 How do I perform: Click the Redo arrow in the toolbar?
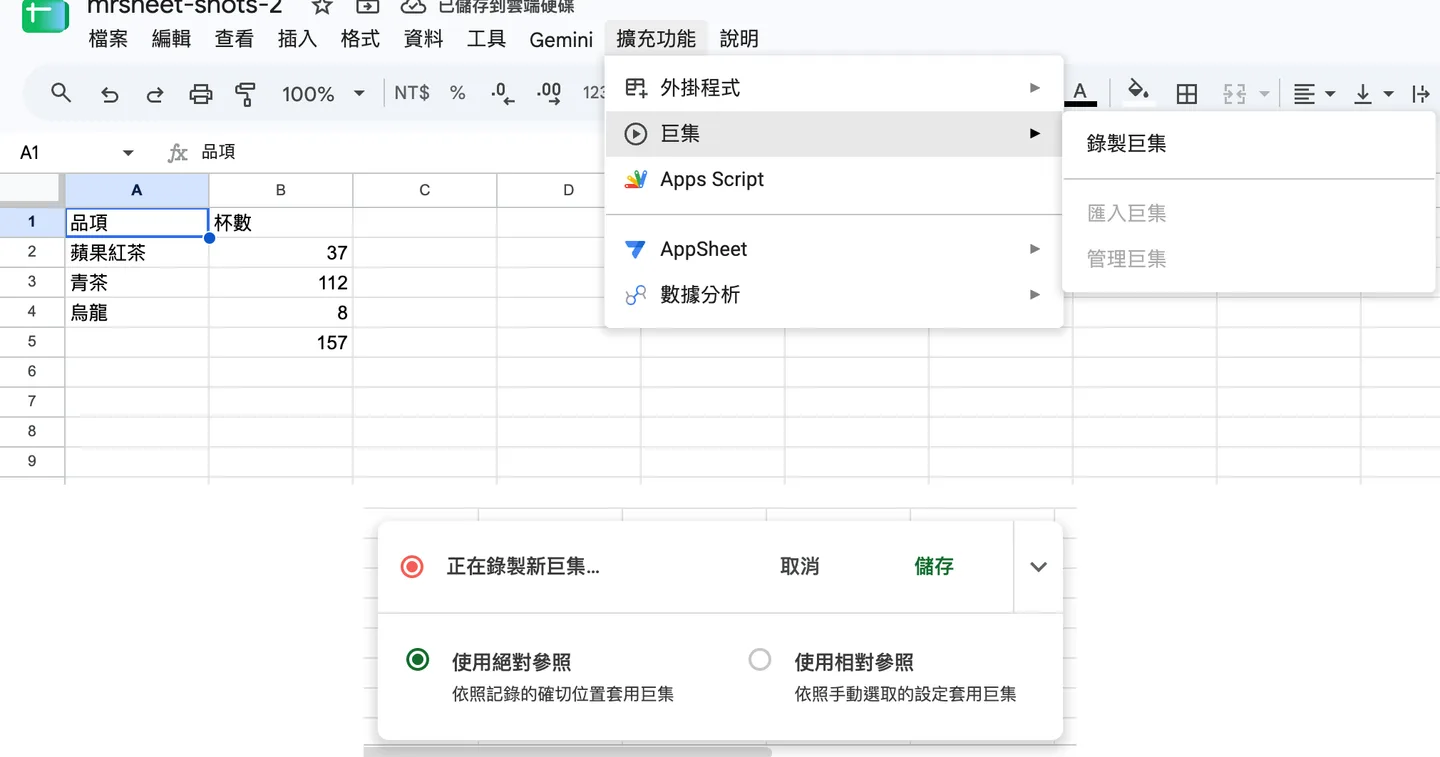click(155, 94)
